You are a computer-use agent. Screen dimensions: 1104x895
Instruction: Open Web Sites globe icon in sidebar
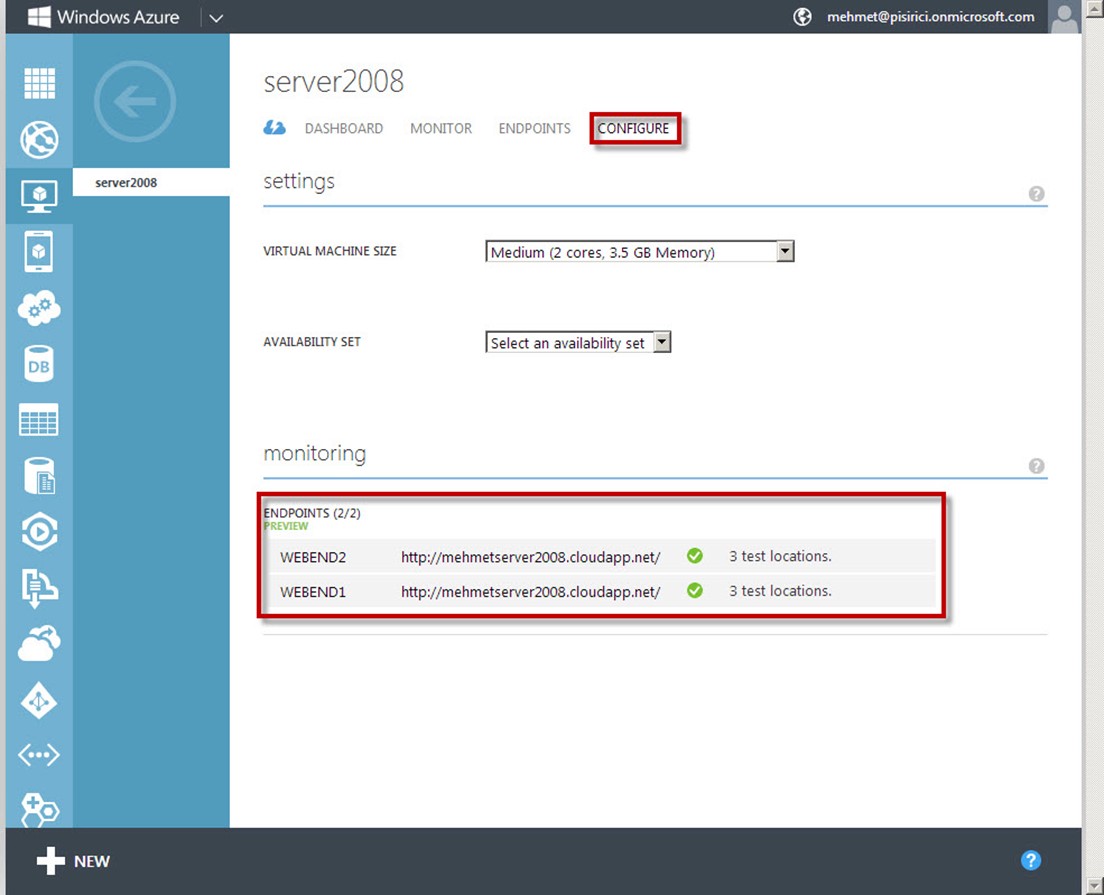[39, 139]
